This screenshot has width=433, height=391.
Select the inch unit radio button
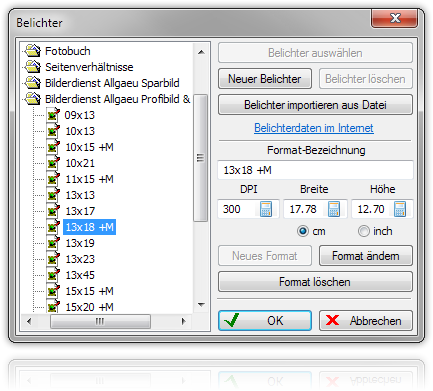[364, 231]
